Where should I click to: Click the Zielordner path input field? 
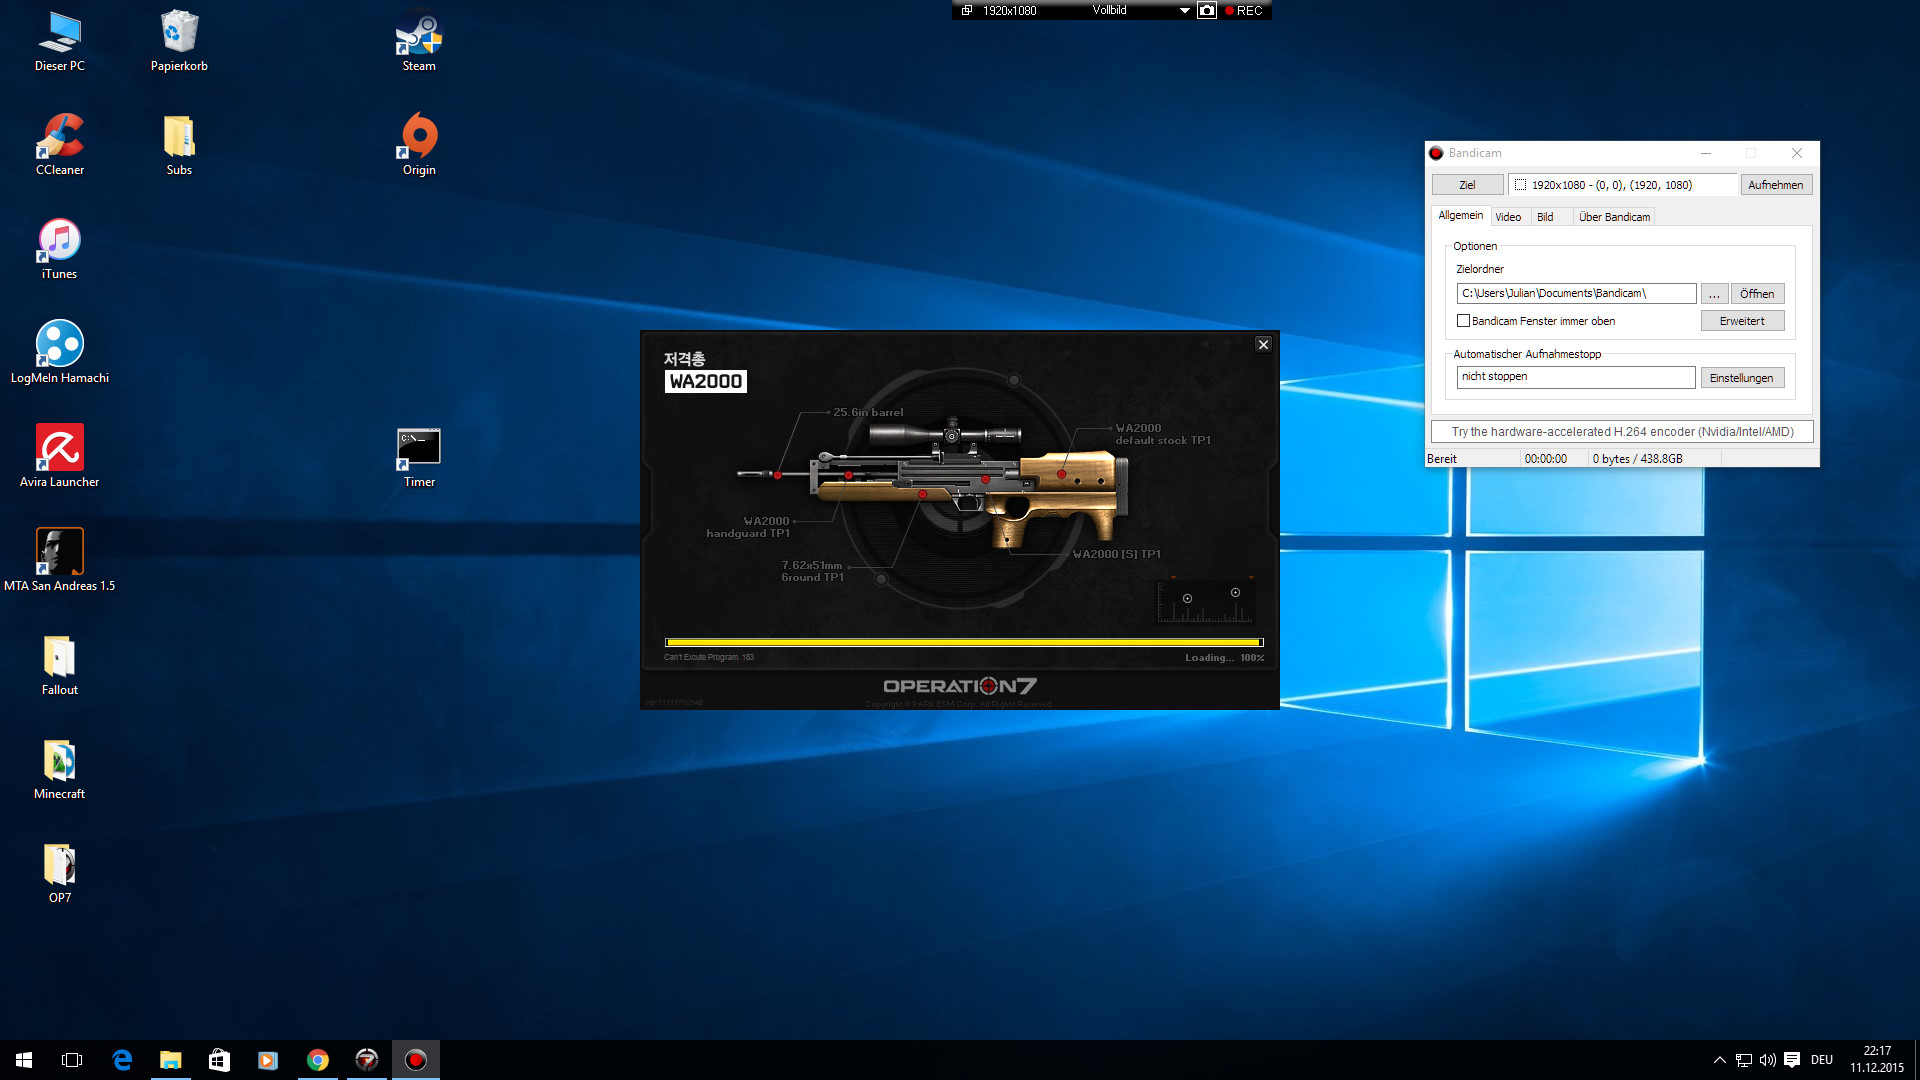[1576, 293]
